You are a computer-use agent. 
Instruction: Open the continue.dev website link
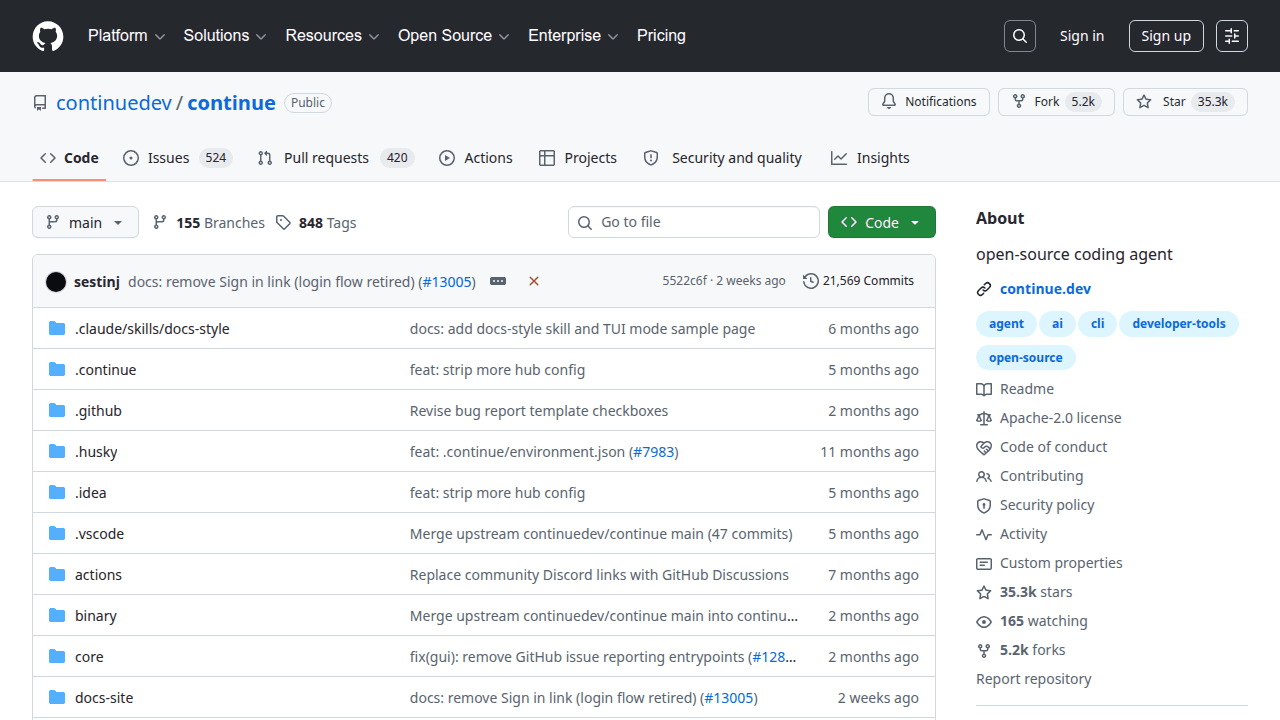click(x=1045, y=289)
